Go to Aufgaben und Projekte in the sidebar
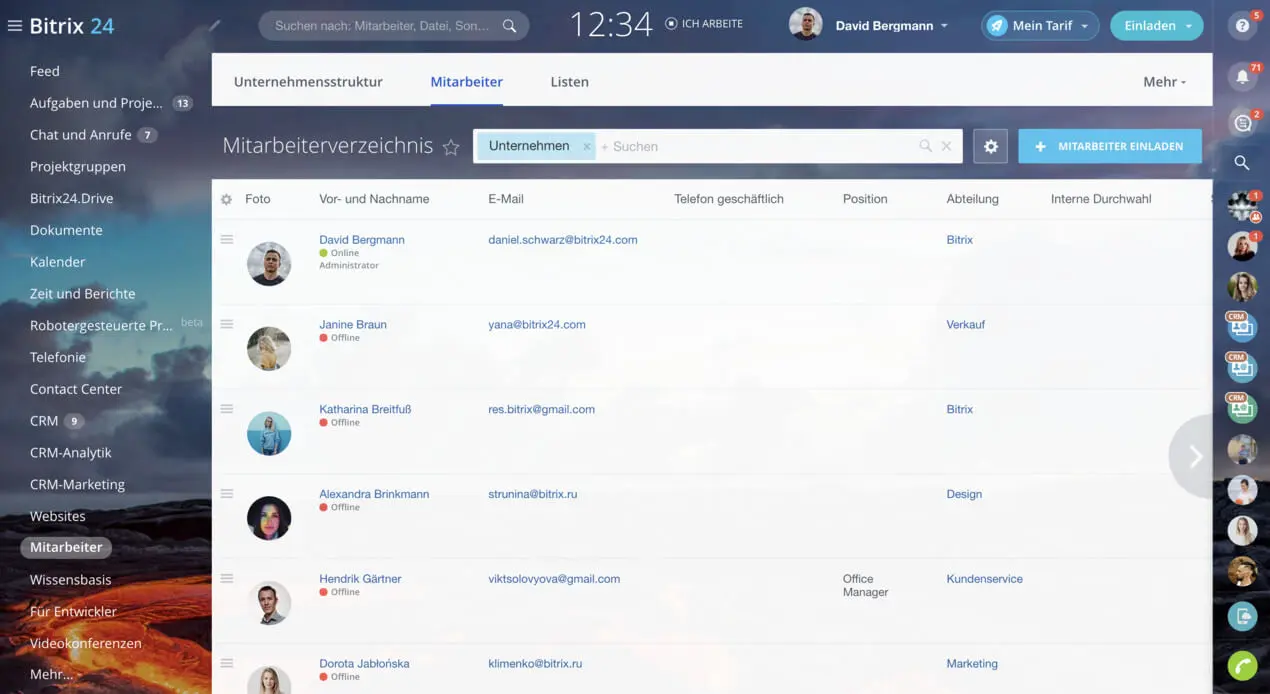1270x694 pixels. (x=96, y=103)
